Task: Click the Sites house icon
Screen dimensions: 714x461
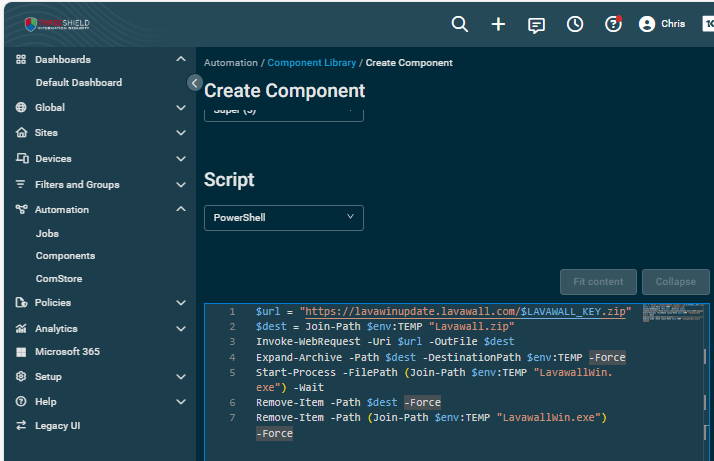Action: click(x=21, y=133)
